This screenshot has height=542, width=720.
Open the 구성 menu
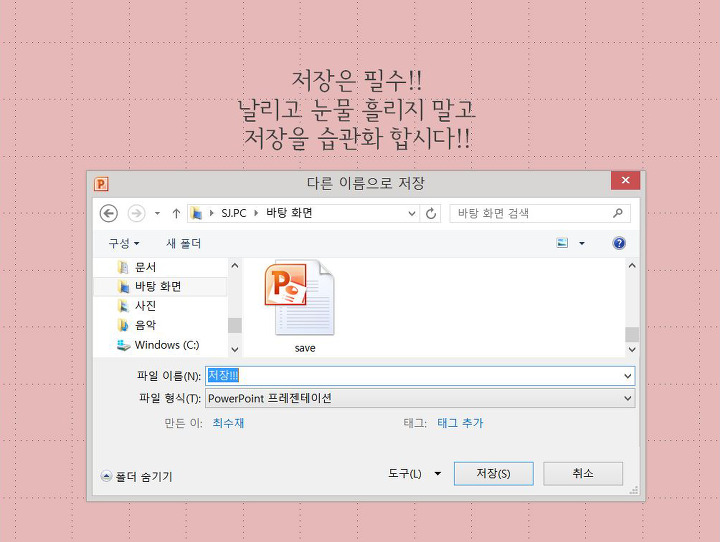124,243
